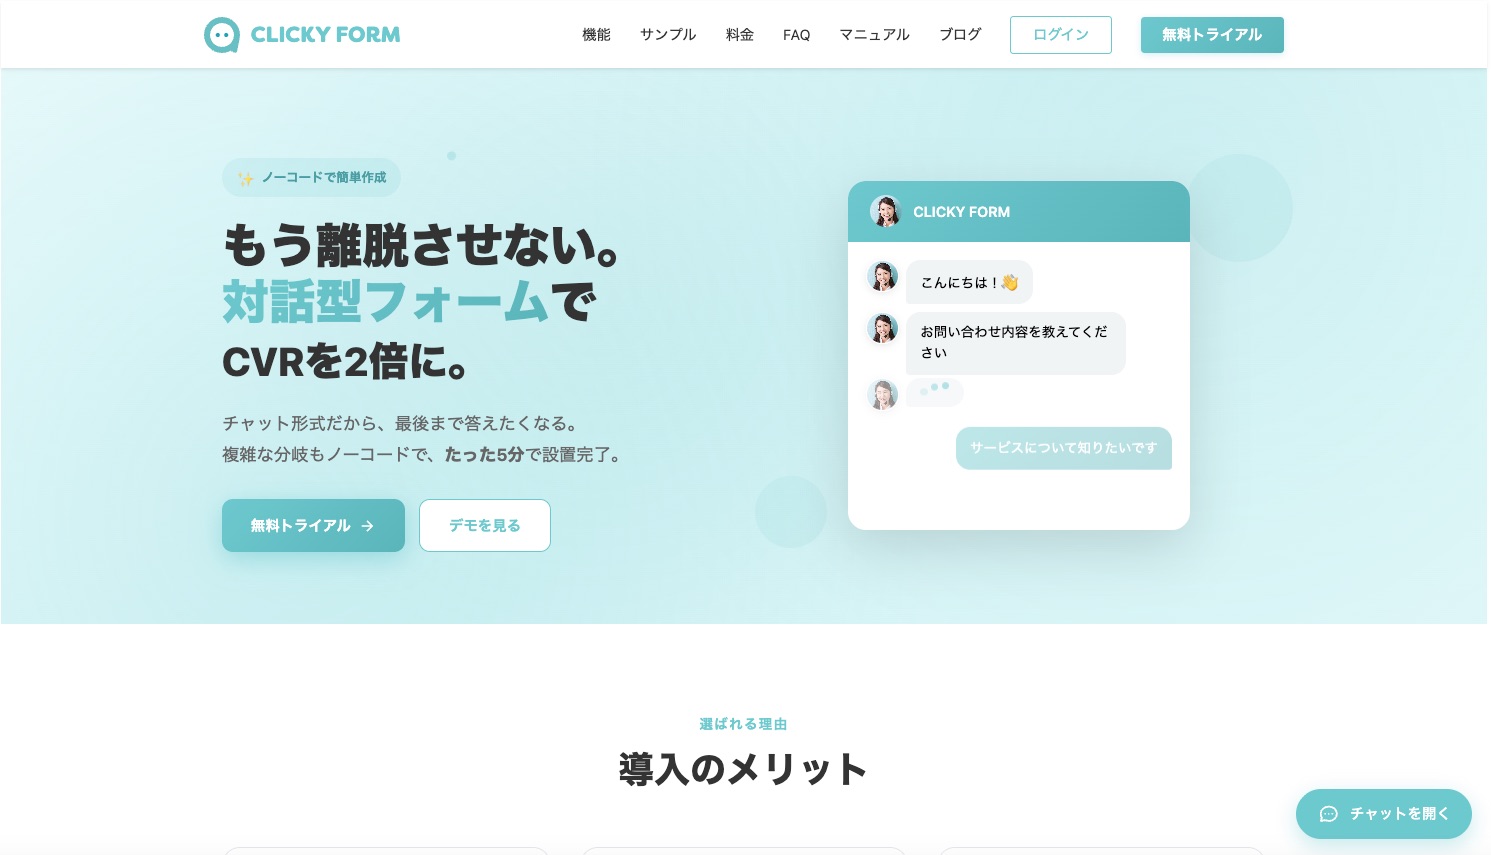Click the お問い合わせ内容を教えてください message
The width and height of the screenshot is (1491, 855).
1016,343
